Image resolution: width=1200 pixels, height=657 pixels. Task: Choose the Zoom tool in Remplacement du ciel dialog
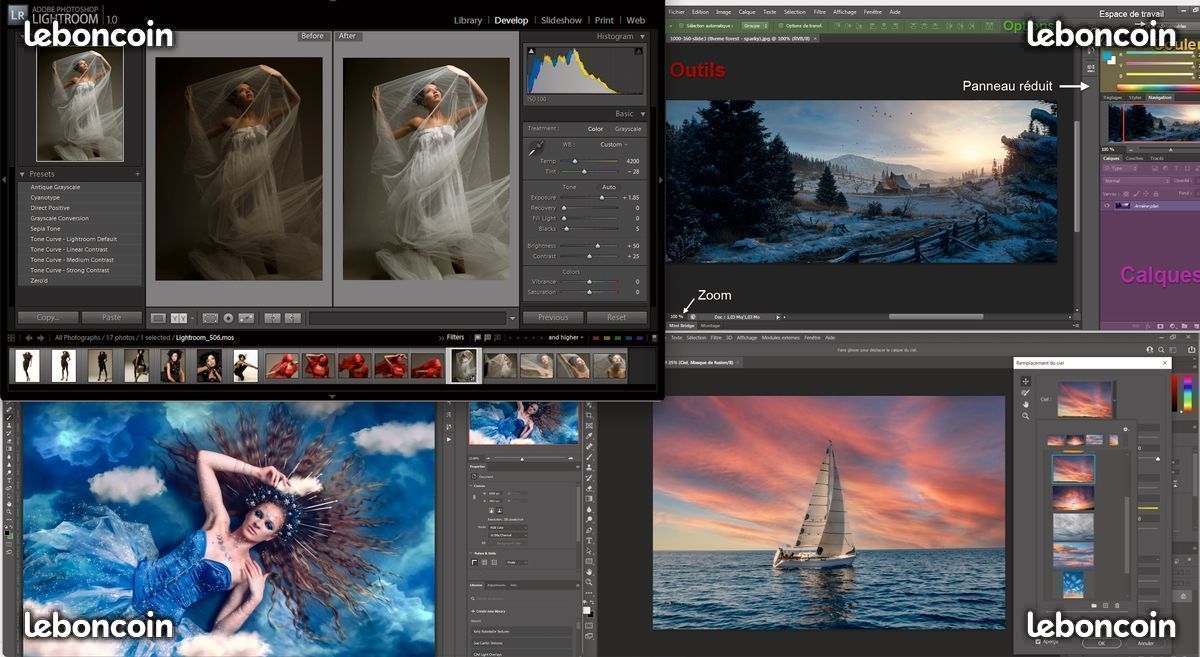(1025, 415)
